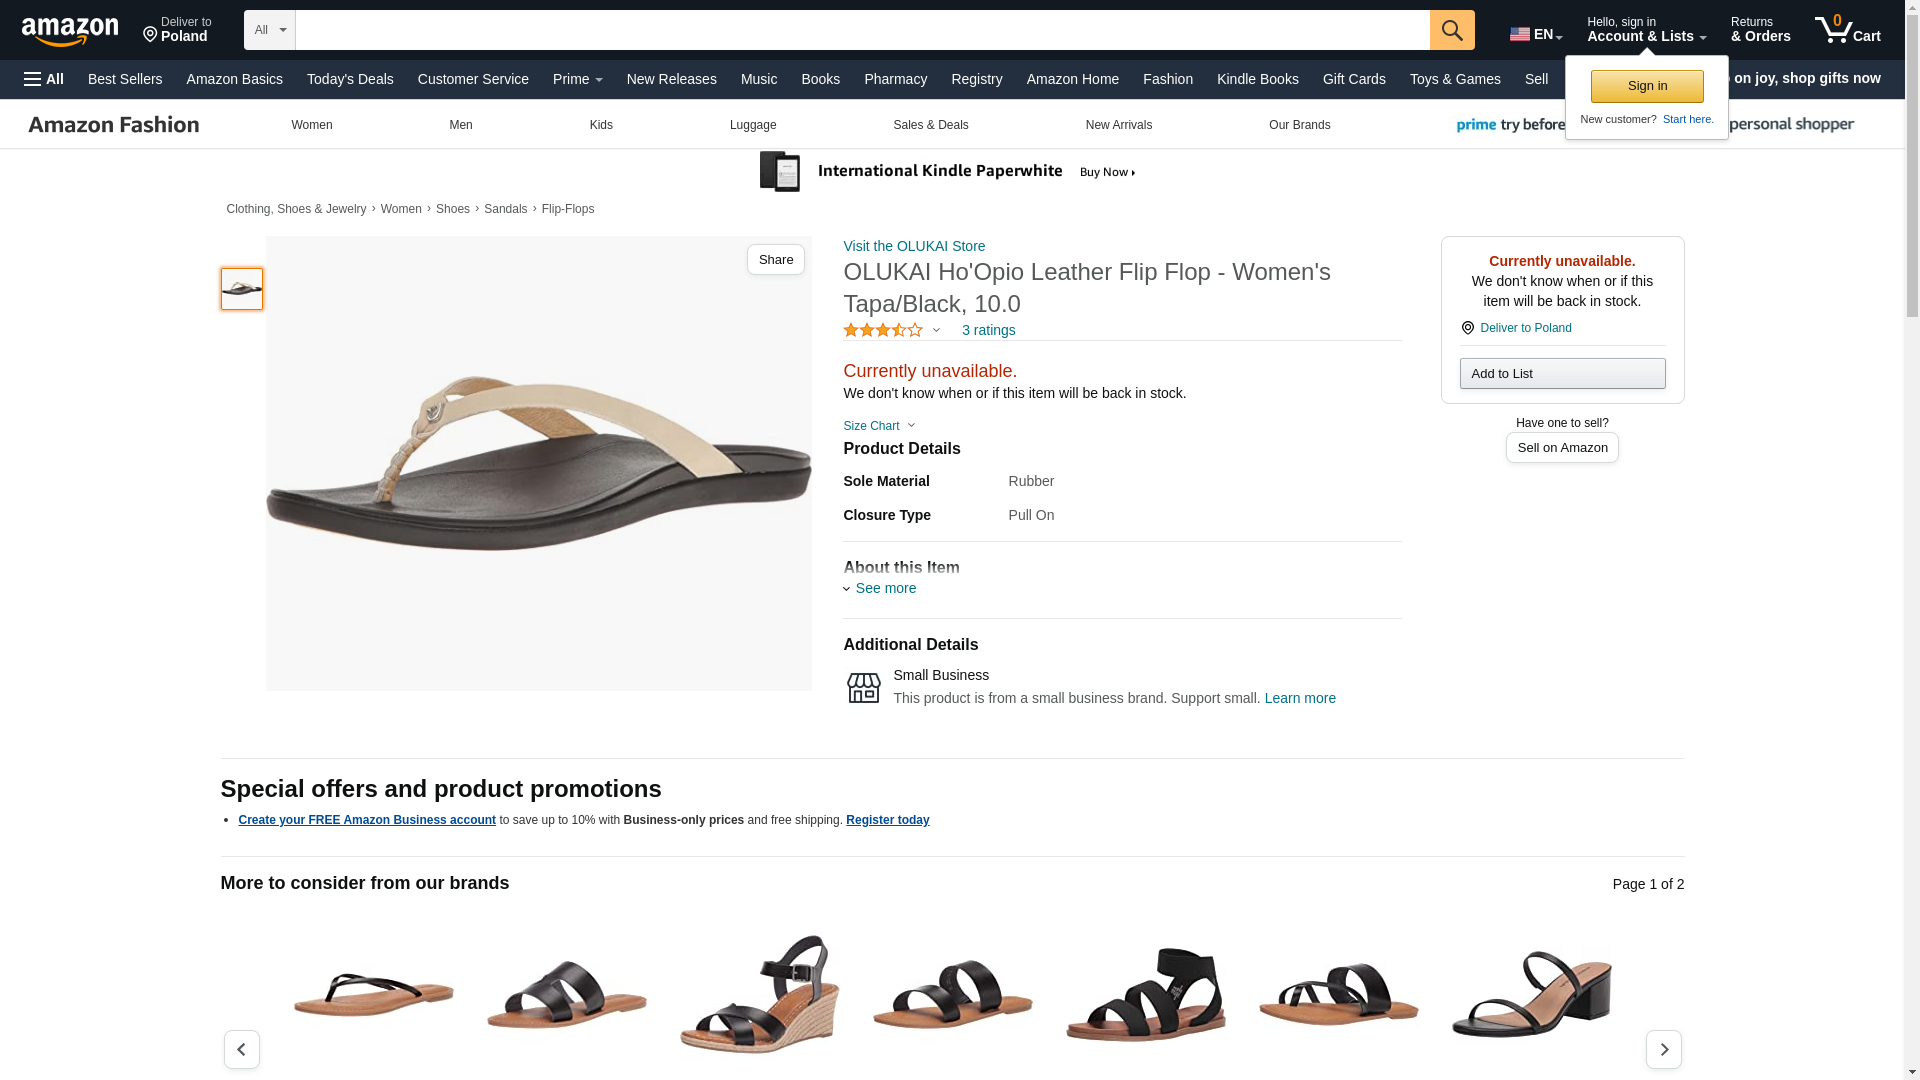Open the All hamburger menu
The width and height of the screenshot is (1920, 1080).
(x=44, y=79)
